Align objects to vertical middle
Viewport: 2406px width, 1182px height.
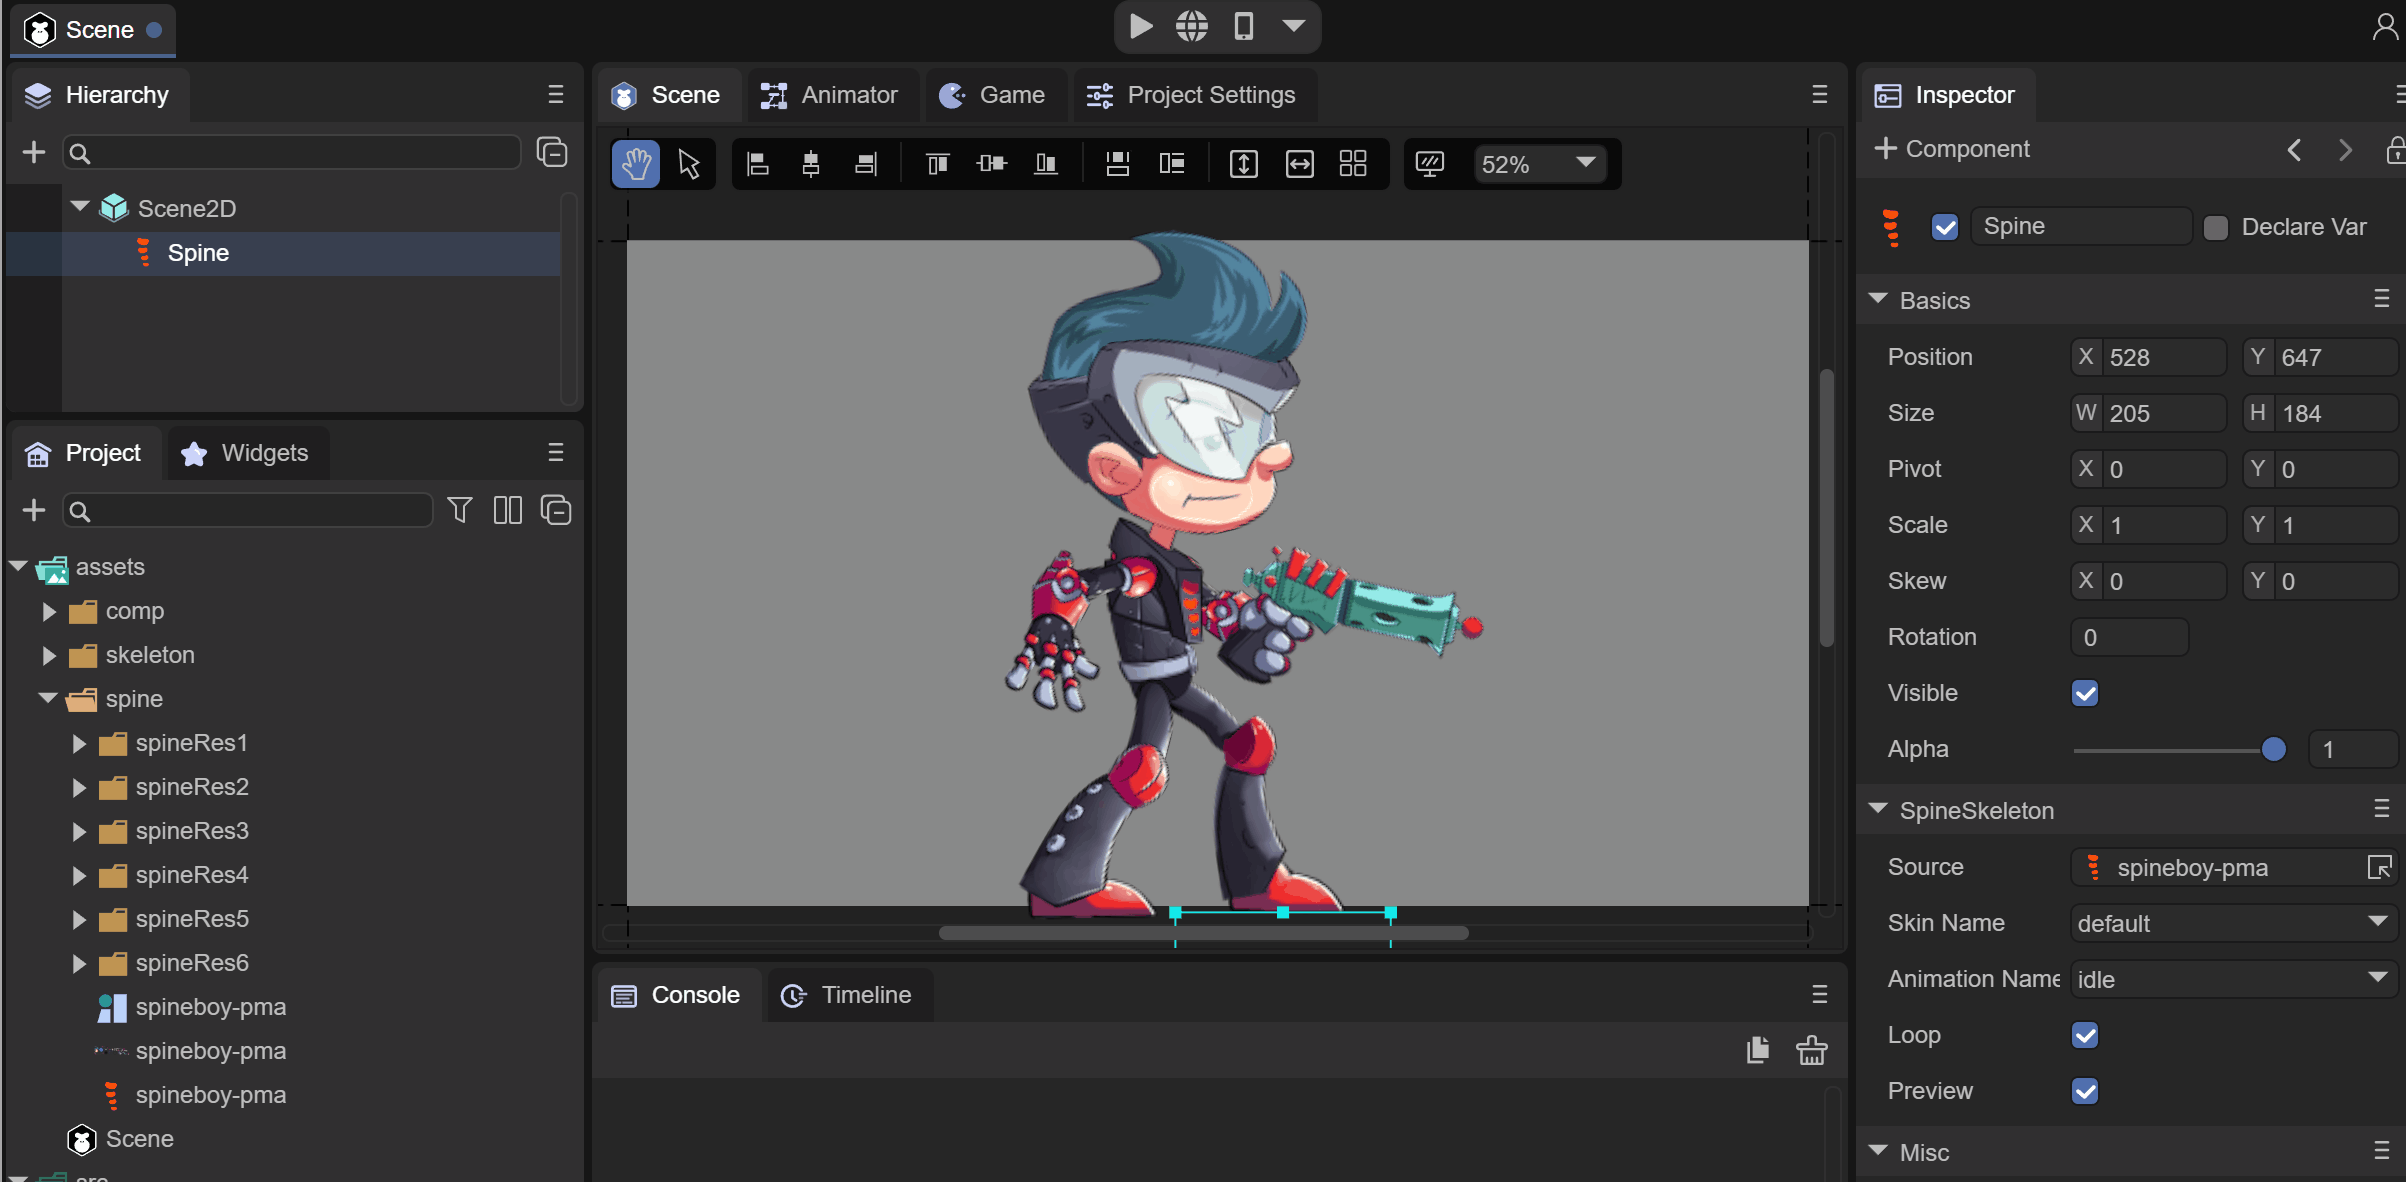click(x=992, y=164)
